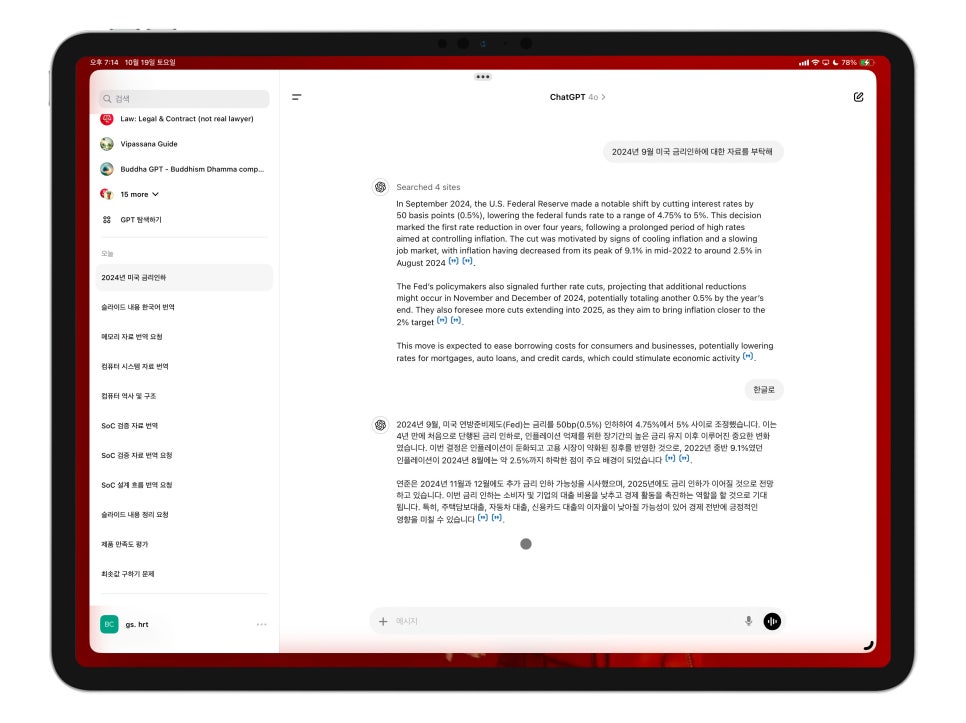Tap the plus attachment icon in message bar

(383, 621)
